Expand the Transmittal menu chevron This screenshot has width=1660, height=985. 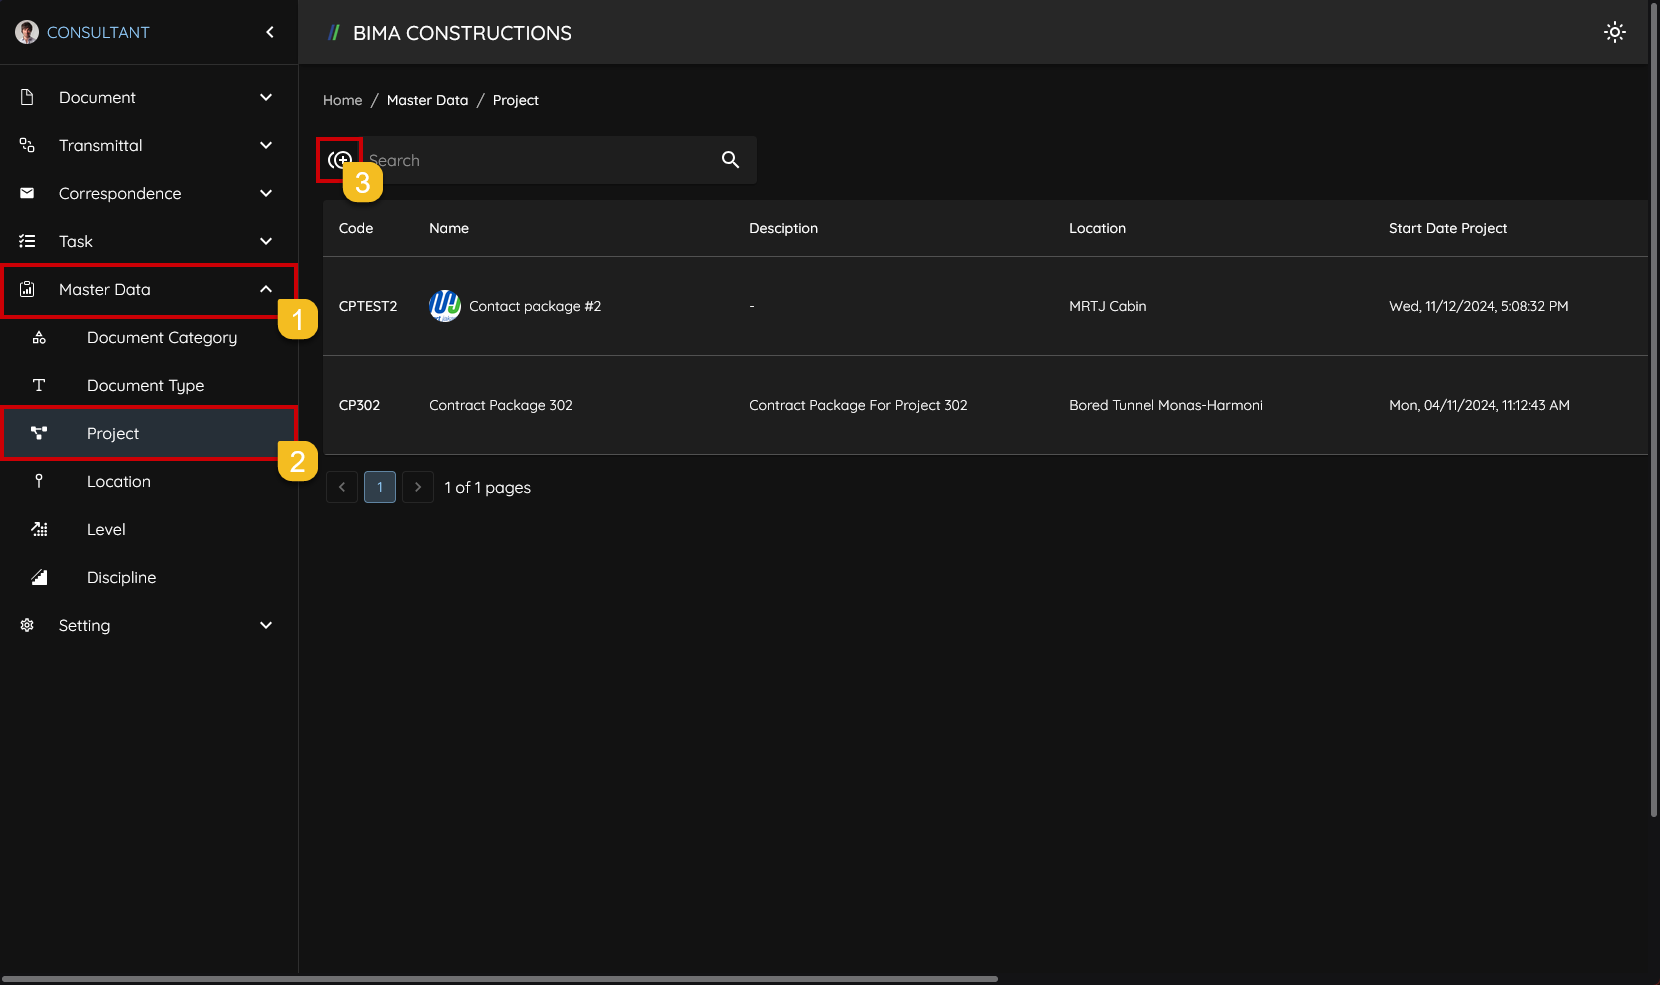click(x=266, y=145)
